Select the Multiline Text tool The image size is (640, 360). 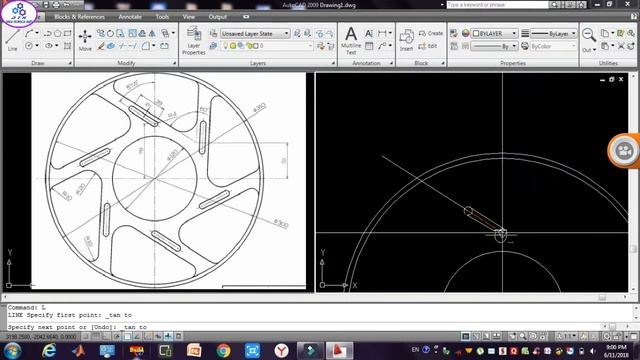351,40
